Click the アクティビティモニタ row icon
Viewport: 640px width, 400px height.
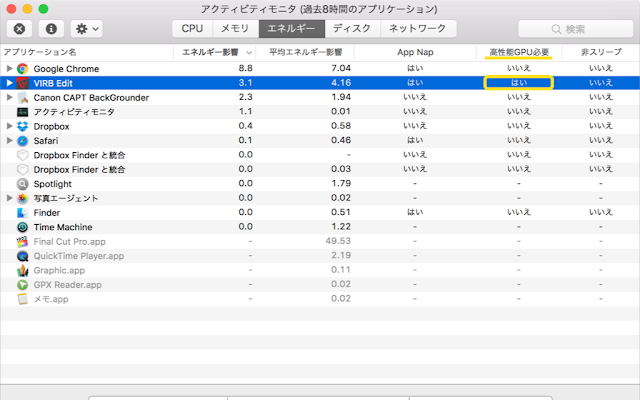[22, 112]
